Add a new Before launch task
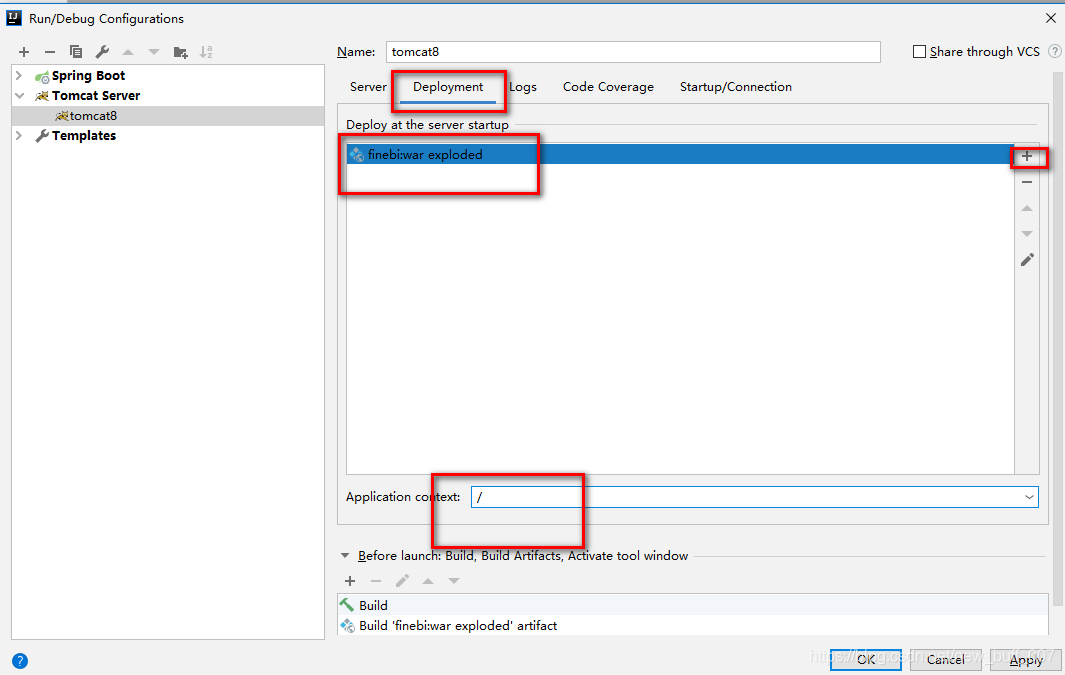This screenshot has width=1065, height=675. tap(349, 580)
